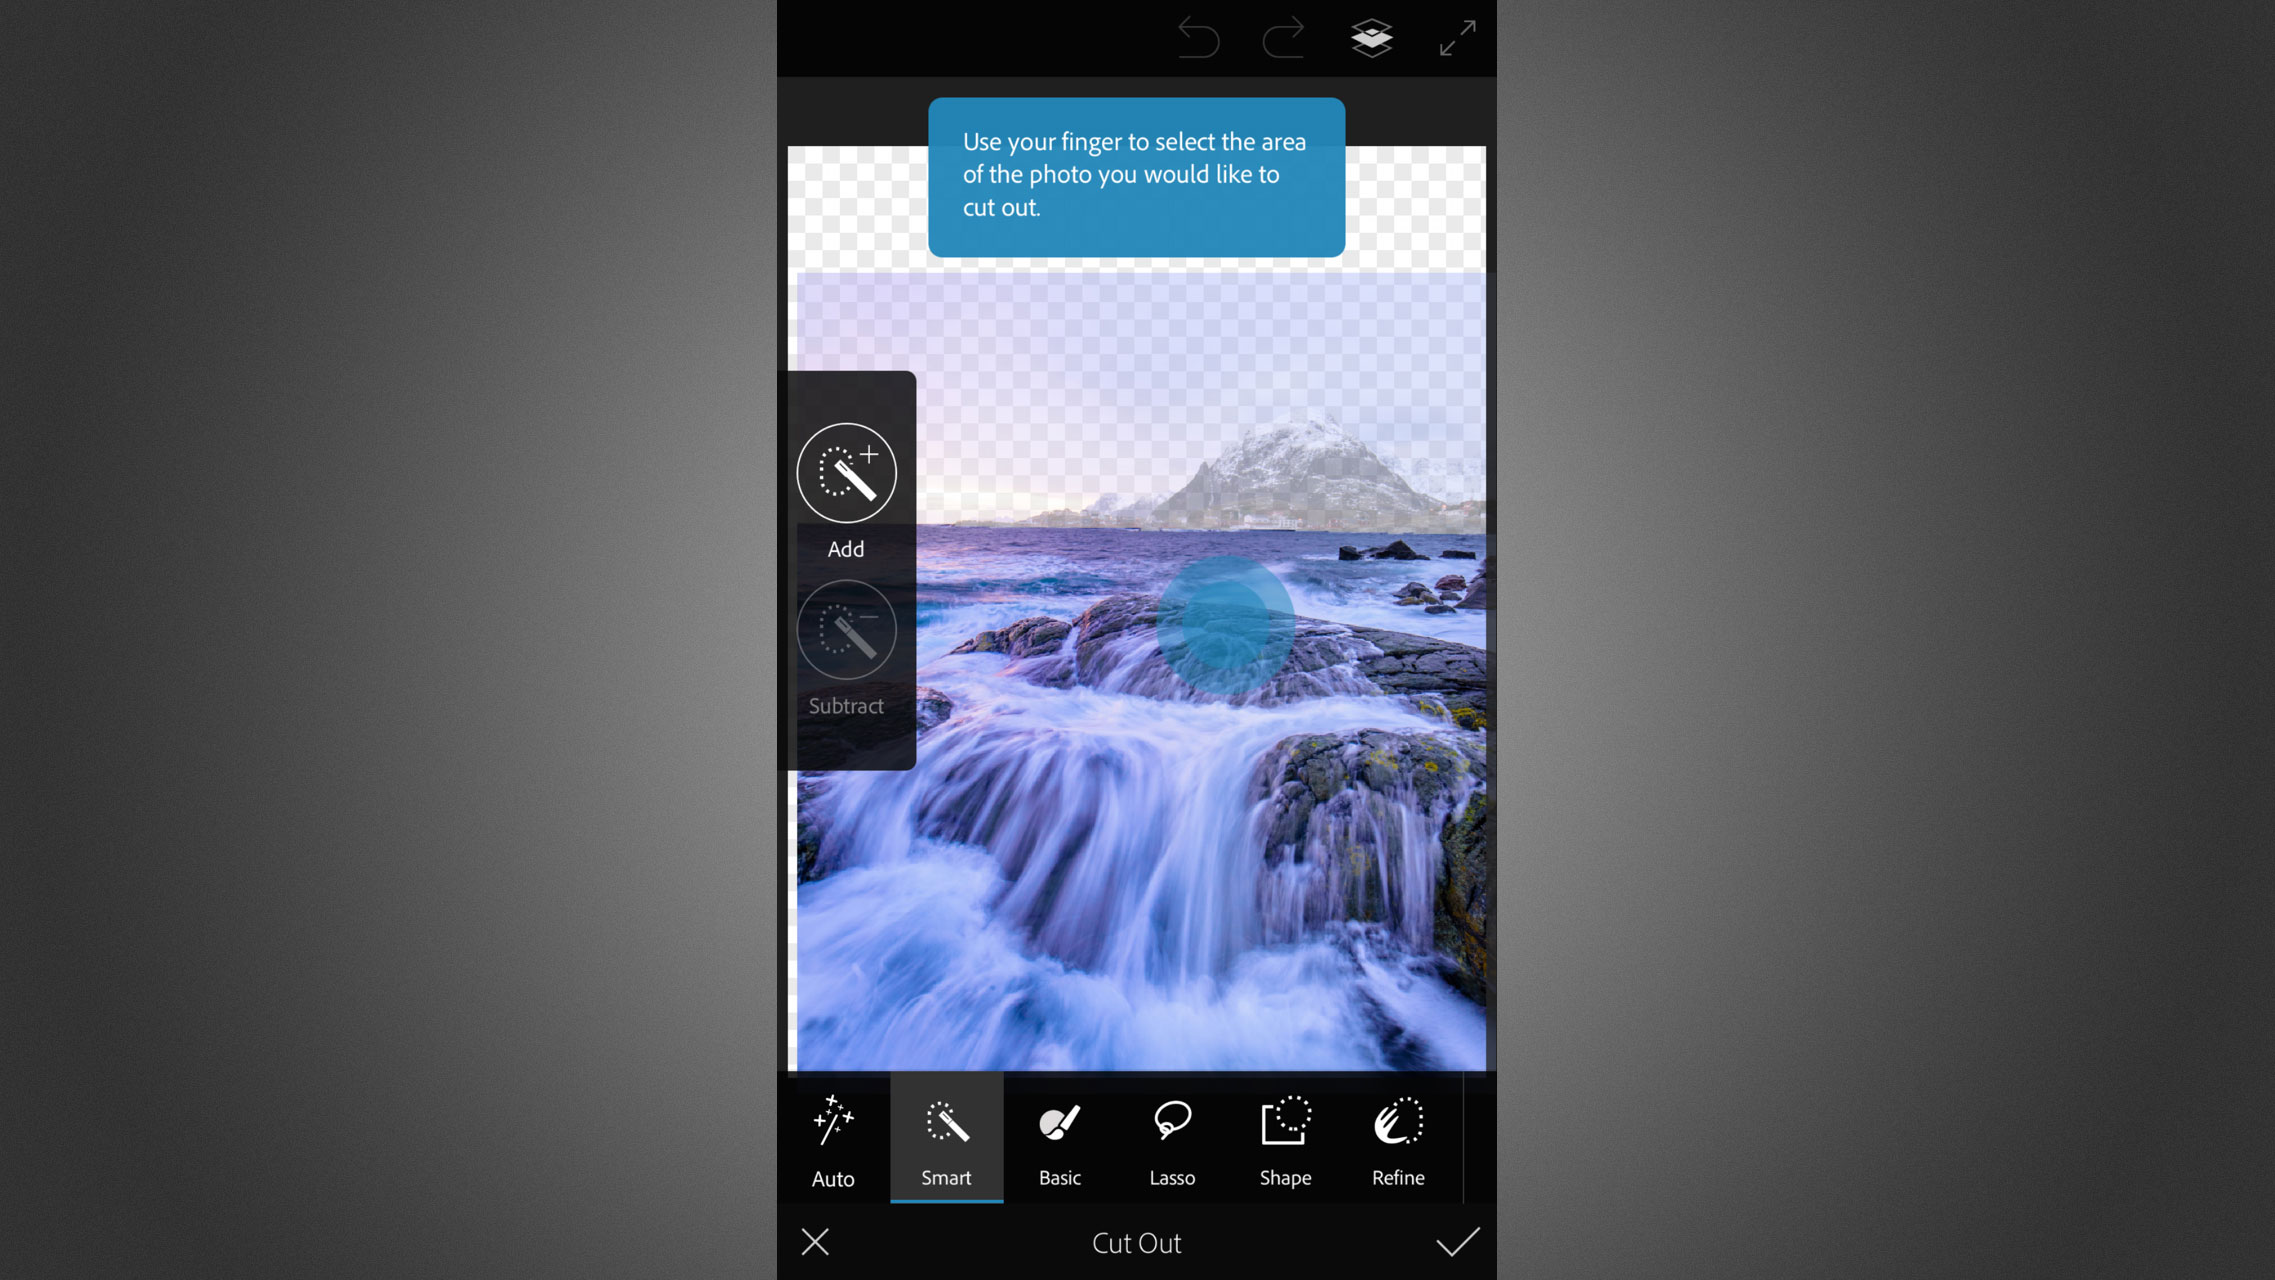2275x1280 pixels.
Task: Select the Smart selection tool
Action: pyautogui.click(x=945, y=1141)
